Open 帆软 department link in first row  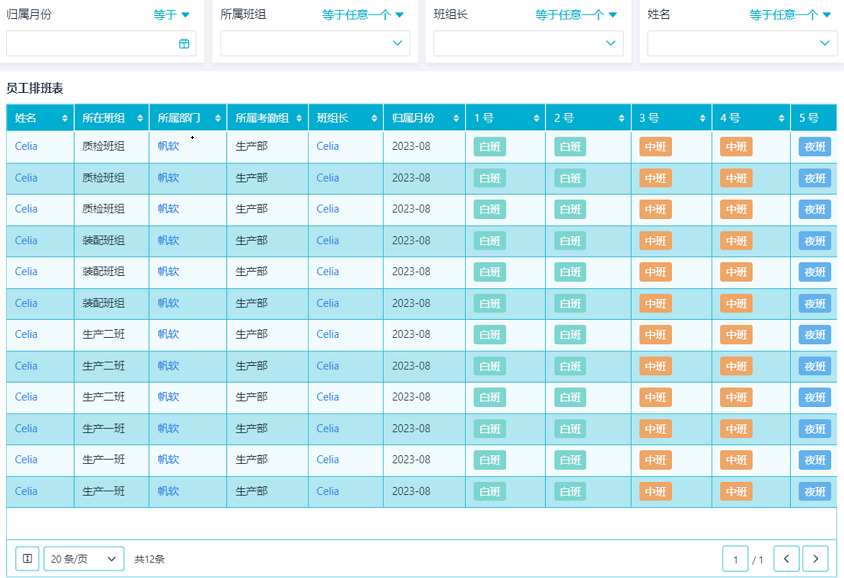[x=168, y=146]
